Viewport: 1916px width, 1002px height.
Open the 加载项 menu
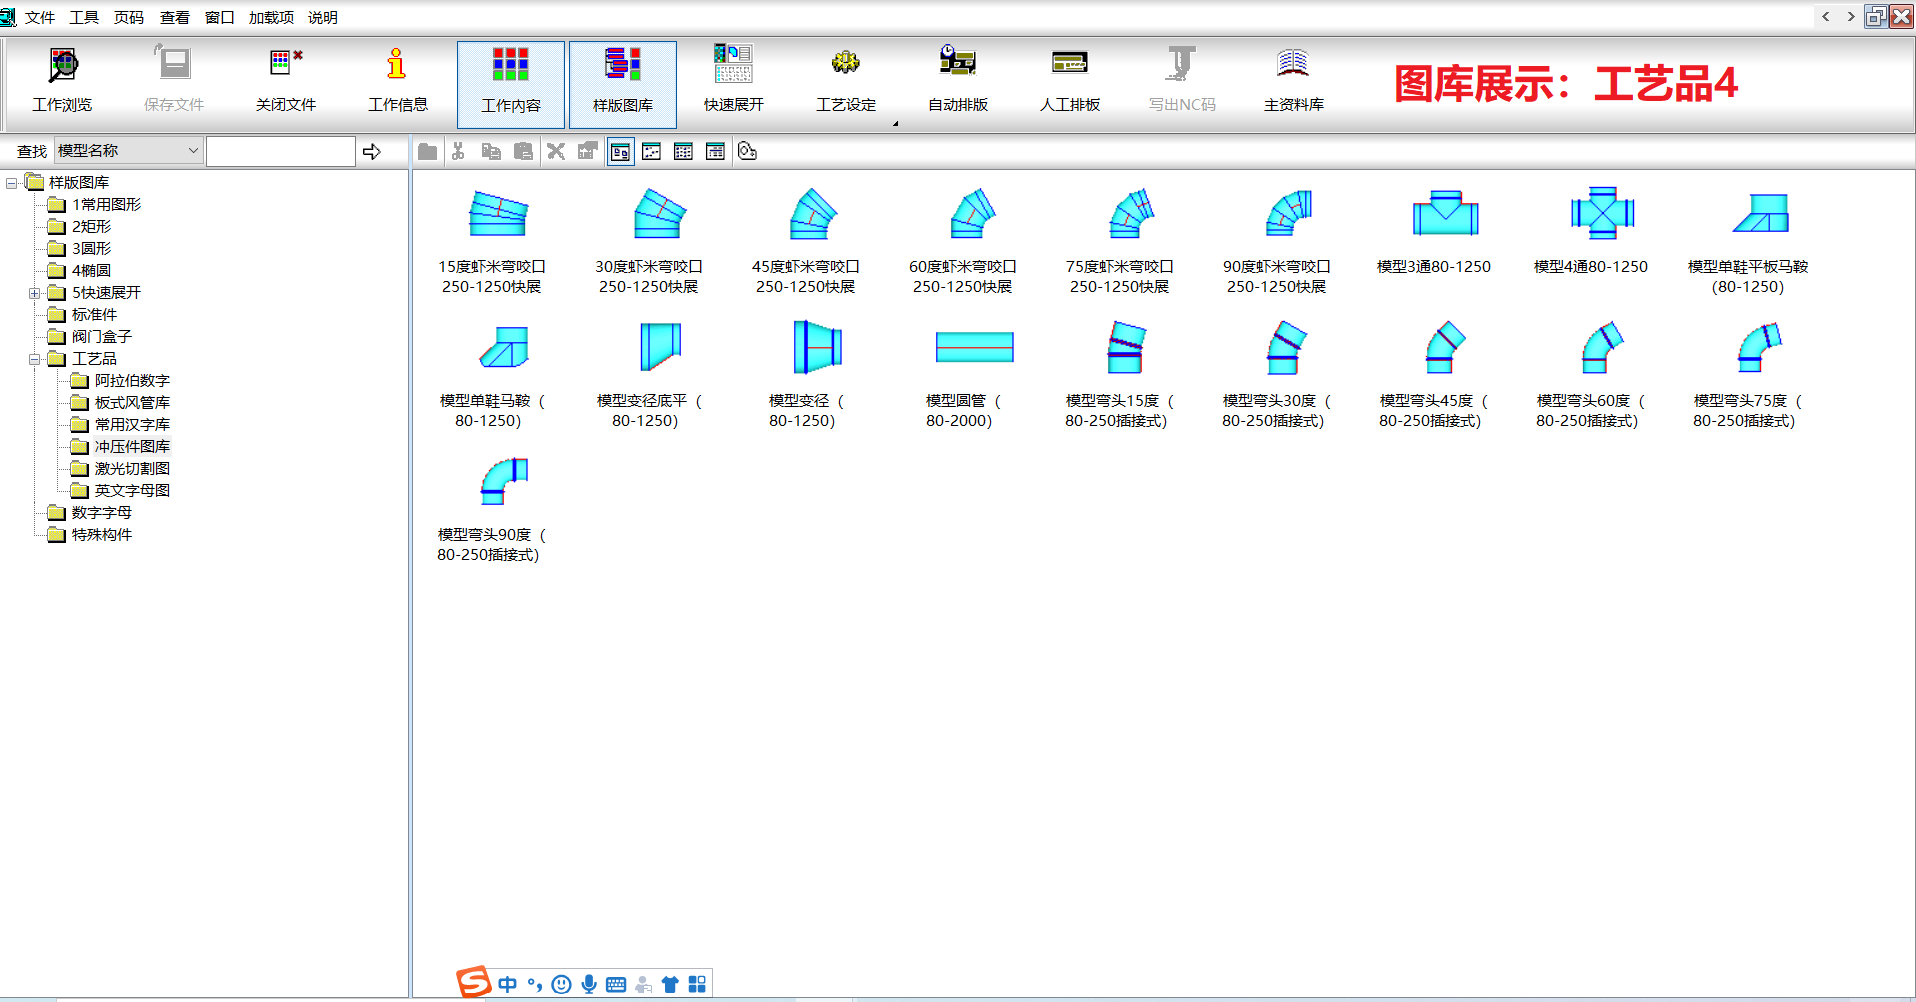271,17
